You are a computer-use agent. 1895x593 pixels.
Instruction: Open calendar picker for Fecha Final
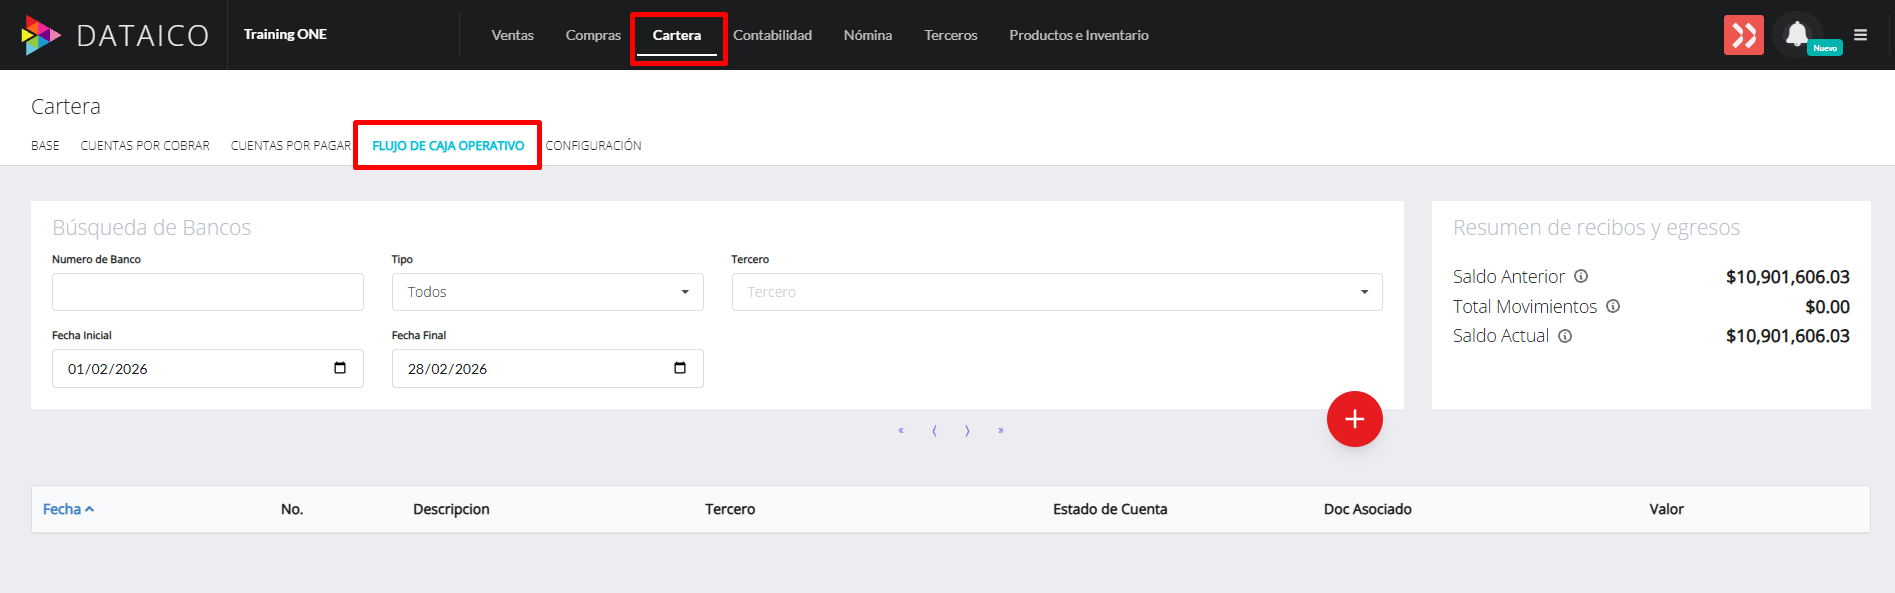point(680,368)
